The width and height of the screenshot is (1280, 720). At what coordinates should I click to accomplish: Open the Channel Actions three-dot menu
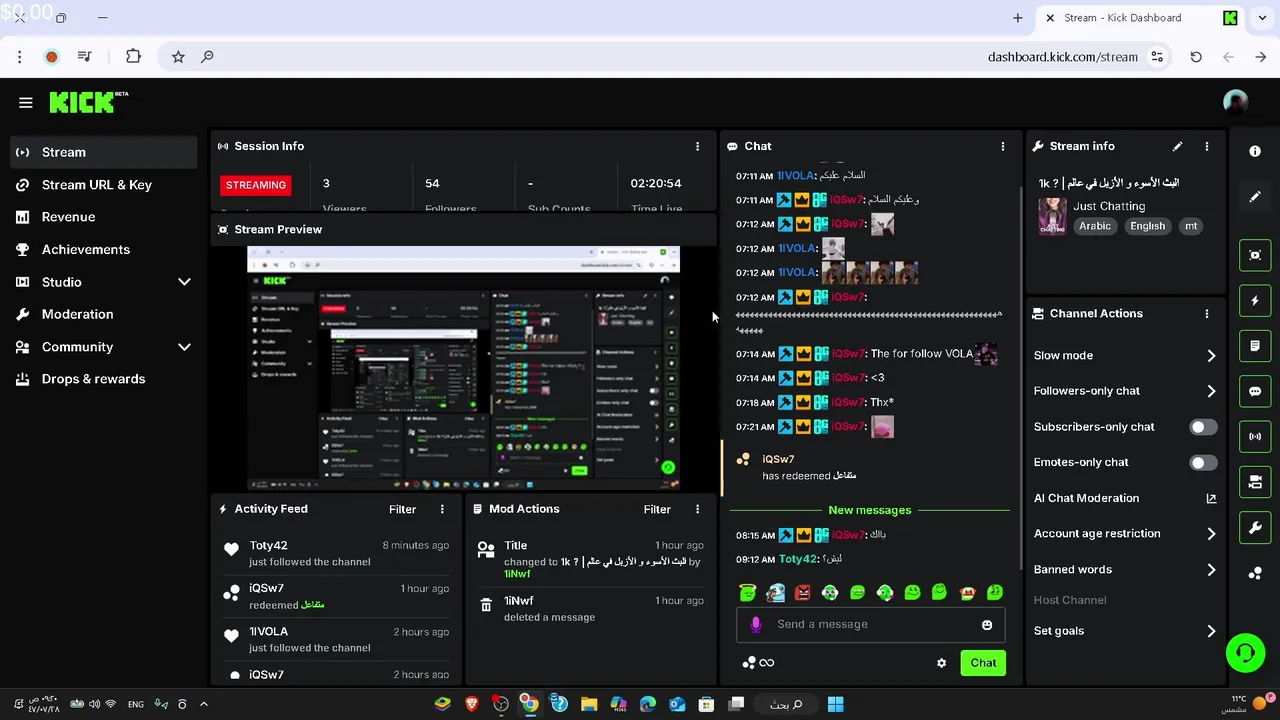pos(1207,313)
